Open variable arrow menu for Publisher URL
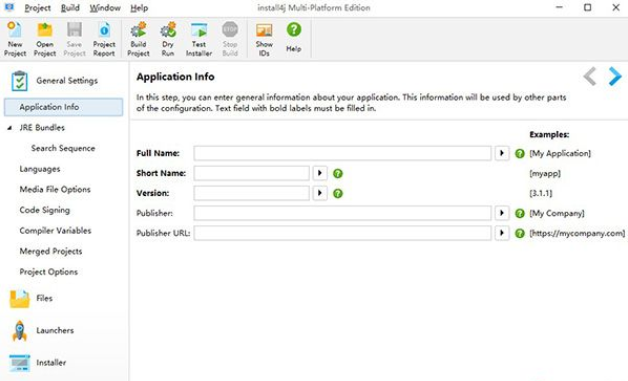Image resolution: width=628 pixels, height=381 pixels. 502,233
